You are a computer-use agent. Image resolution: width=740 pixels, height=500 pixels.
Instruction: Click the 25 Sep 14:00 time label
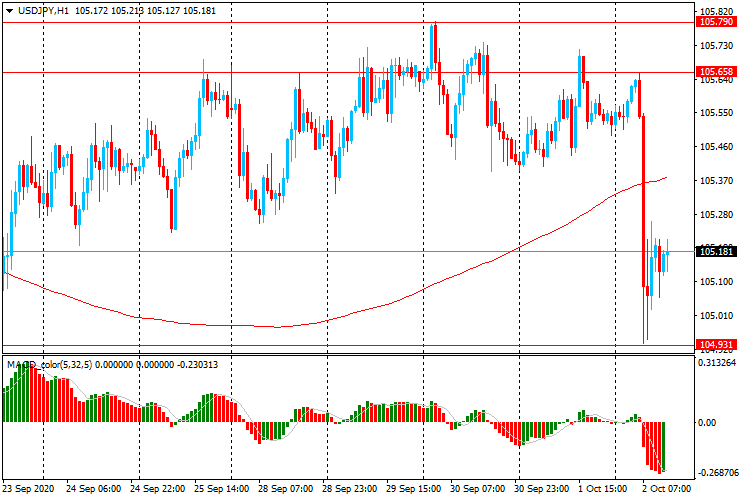tap(221, 490)
